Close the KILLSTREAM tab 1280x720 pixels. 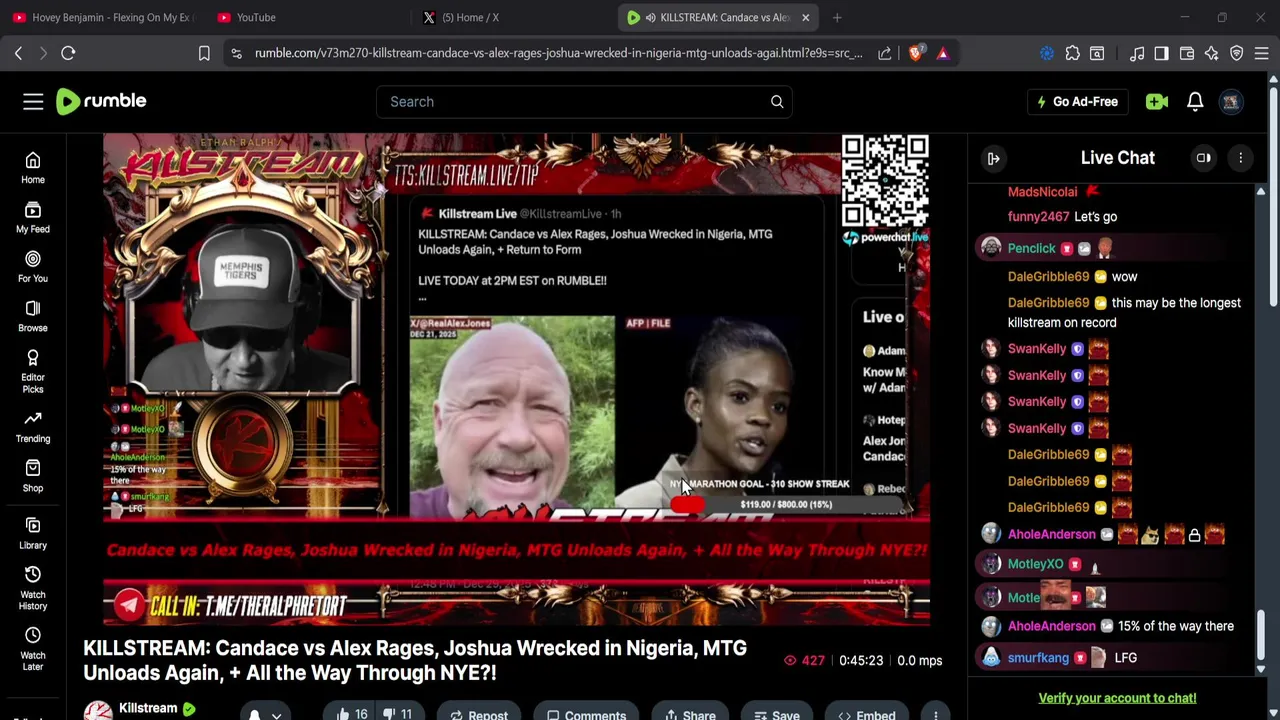click(805, 17)
